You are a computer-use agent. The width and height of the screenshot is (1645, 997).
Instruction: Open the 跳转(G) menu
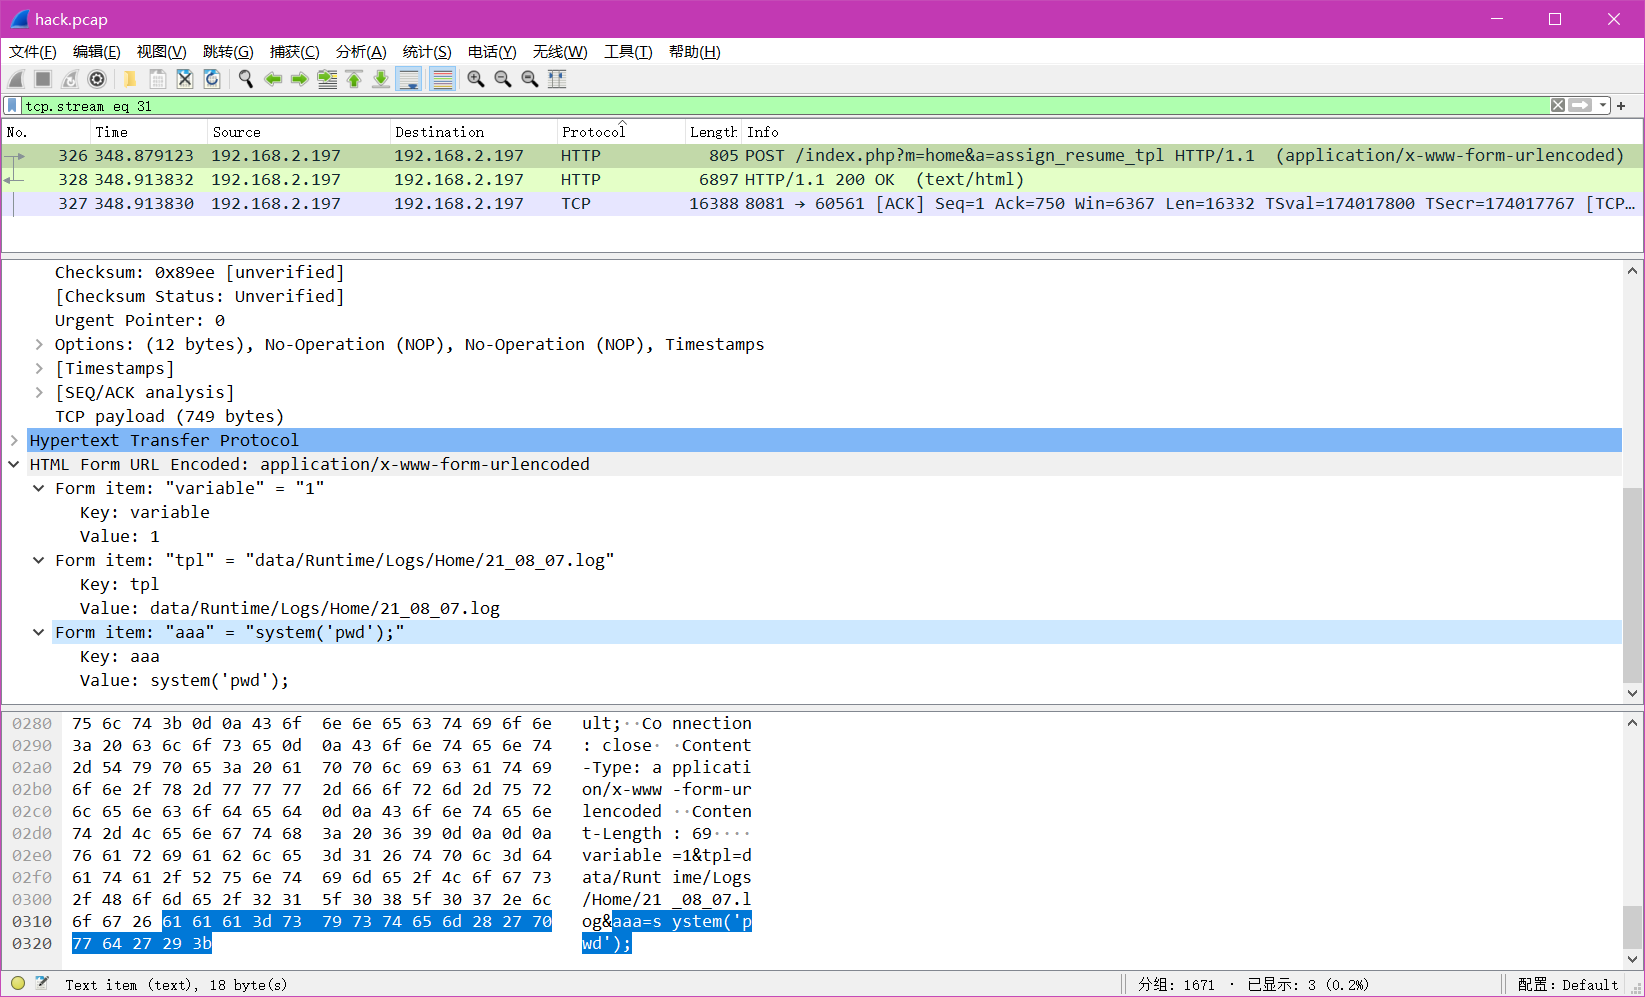pyautogui.click(x=228, y=52)
